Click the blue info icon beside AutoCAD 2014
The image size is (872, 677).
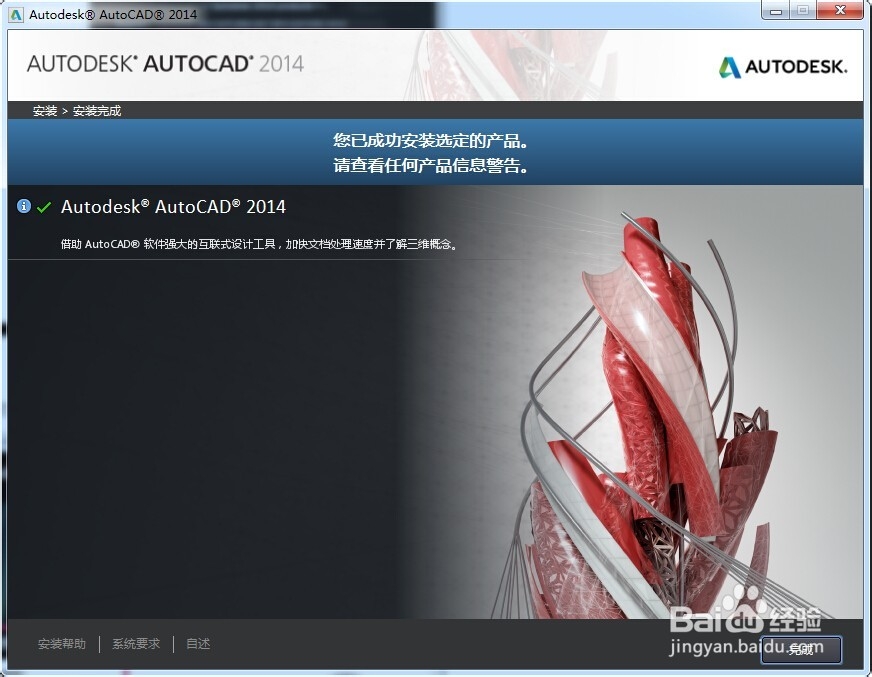coord(23,206)
